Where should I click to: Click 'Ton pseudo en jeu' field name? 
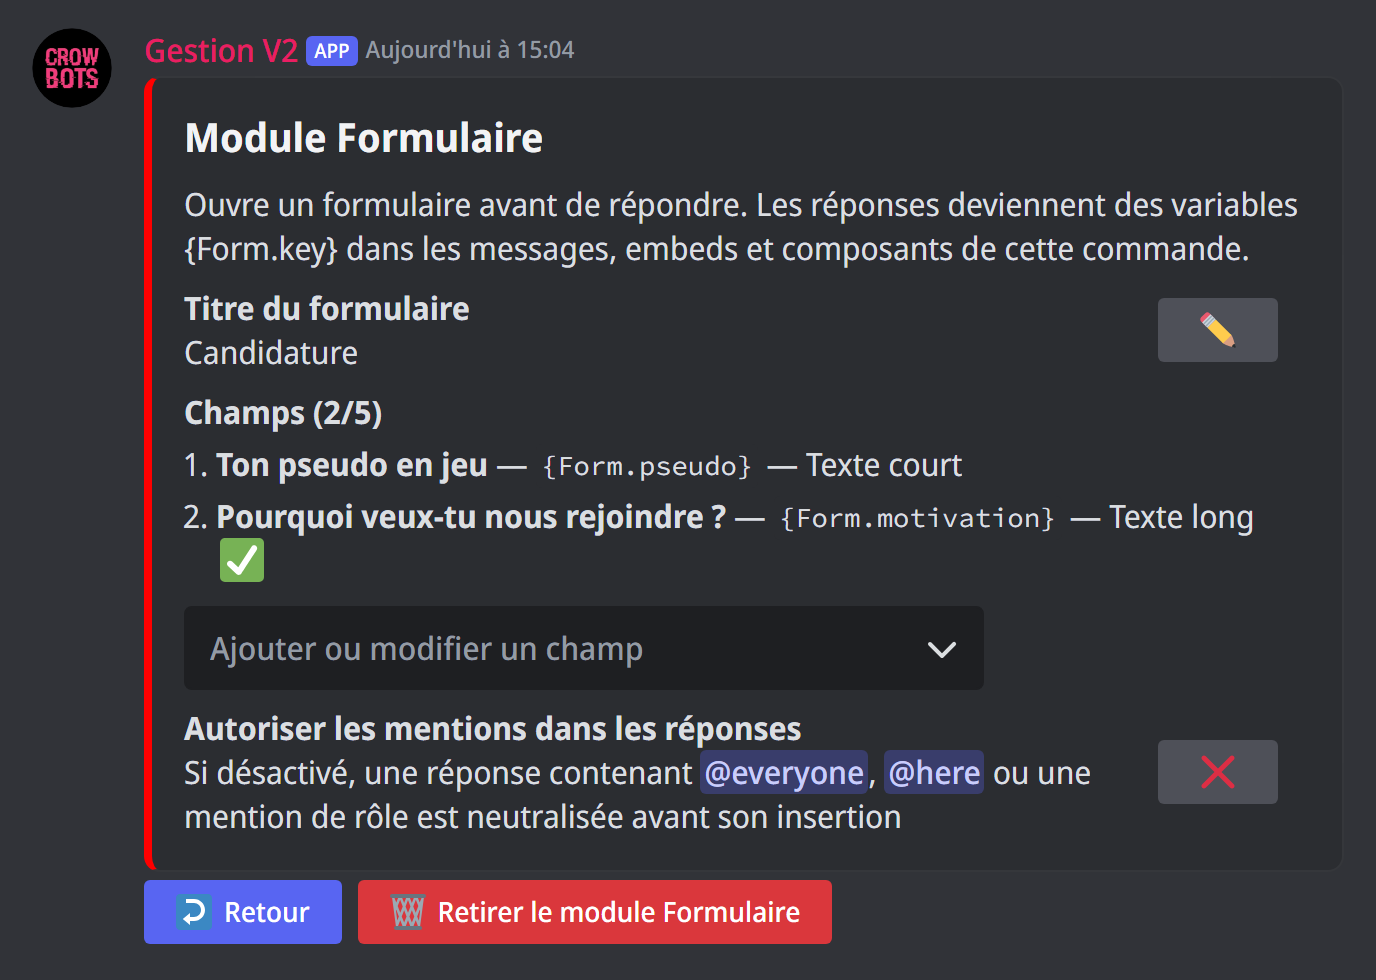(x=352, y=465)
